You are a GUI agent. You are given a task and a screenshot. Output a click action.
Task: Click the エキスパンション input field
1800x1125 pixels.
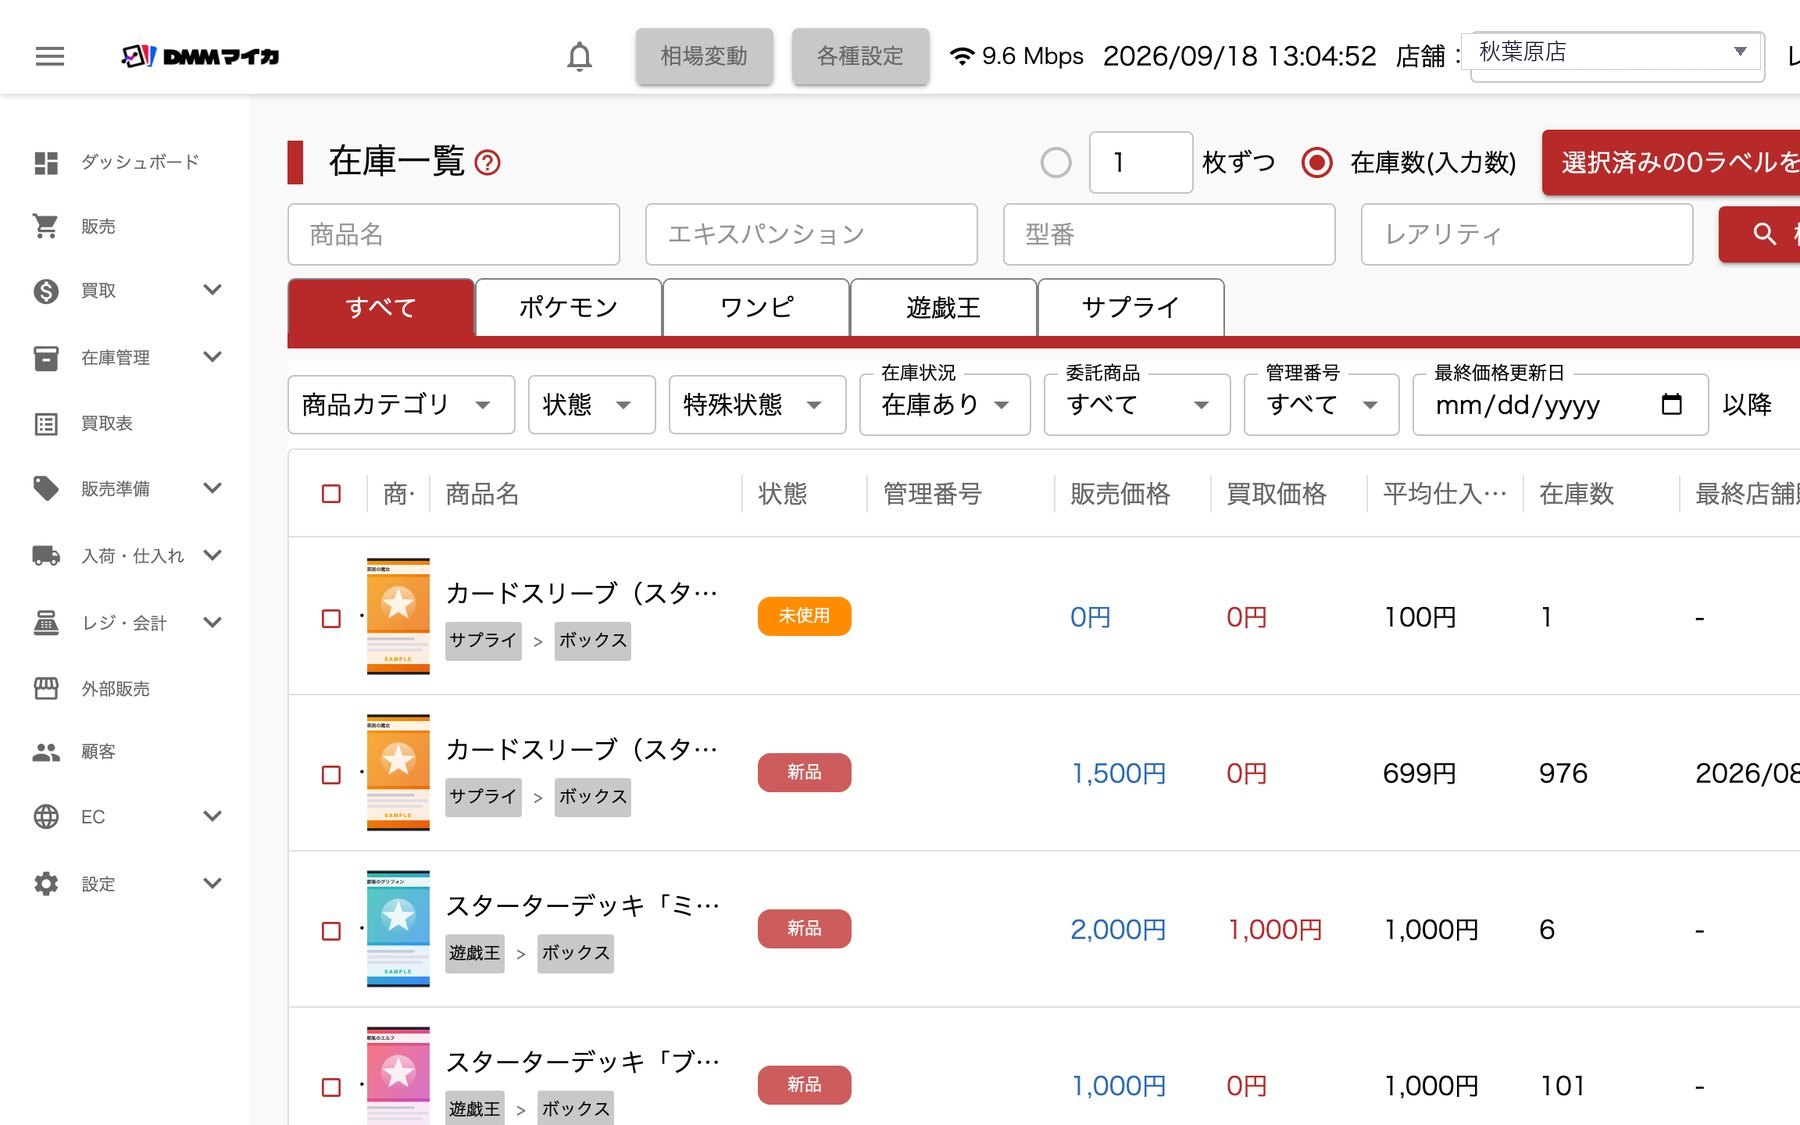tap(811, 234)
